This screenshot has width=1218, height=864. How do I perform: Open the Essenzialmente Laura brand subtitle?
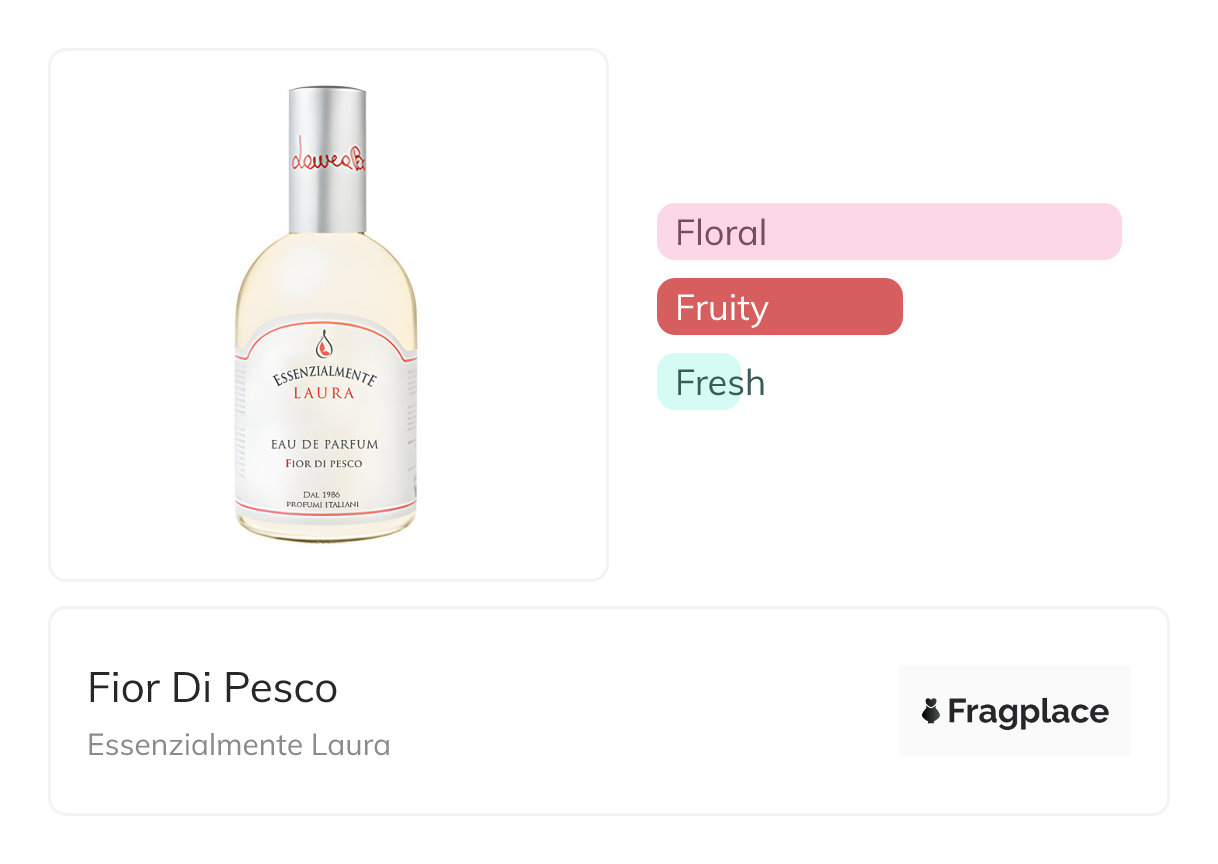(238, 745)
